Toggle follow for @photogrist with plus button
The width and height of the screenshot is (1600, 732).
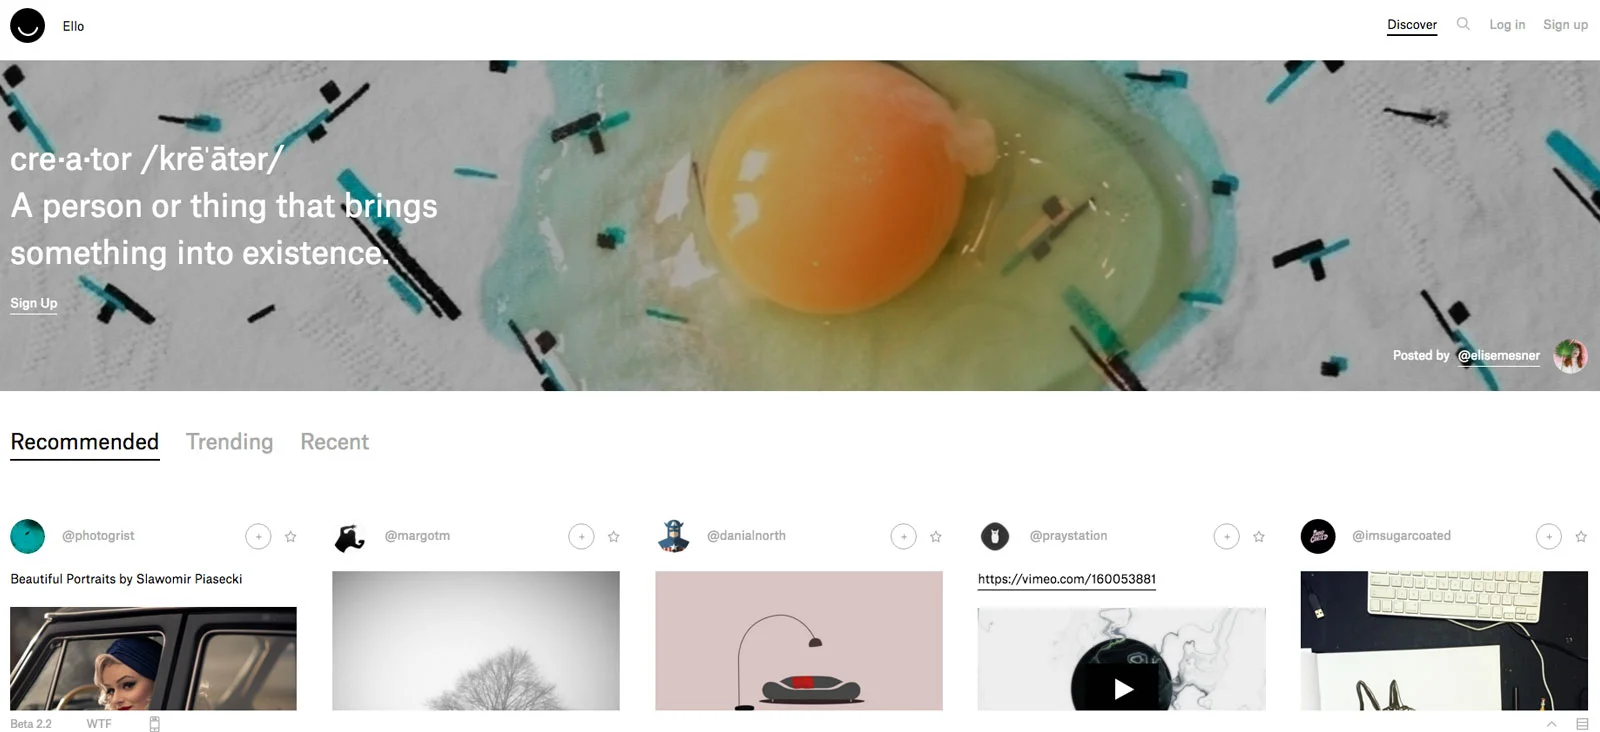(258, 537)
